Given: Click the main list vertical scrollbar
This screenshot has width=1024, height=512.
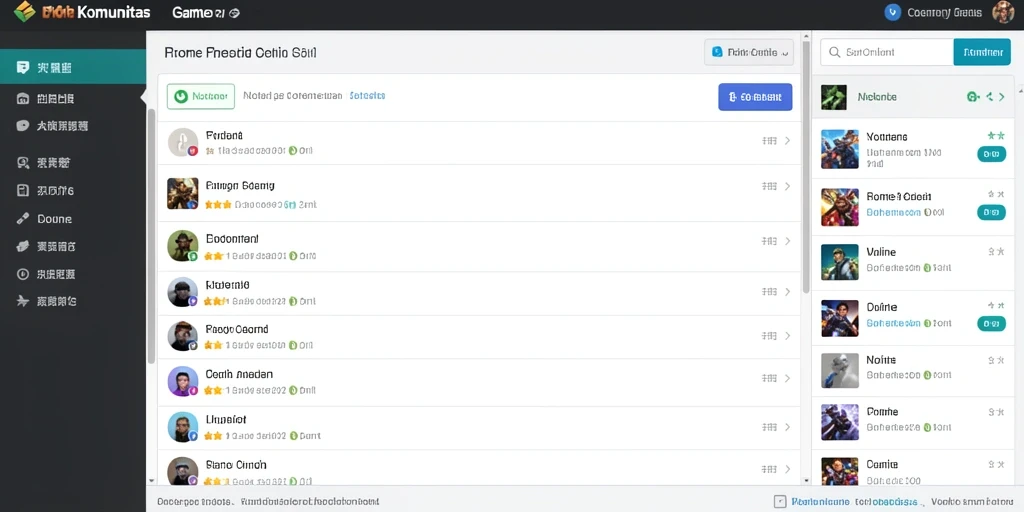Looking at the screenshot, I should pos(806,167).
